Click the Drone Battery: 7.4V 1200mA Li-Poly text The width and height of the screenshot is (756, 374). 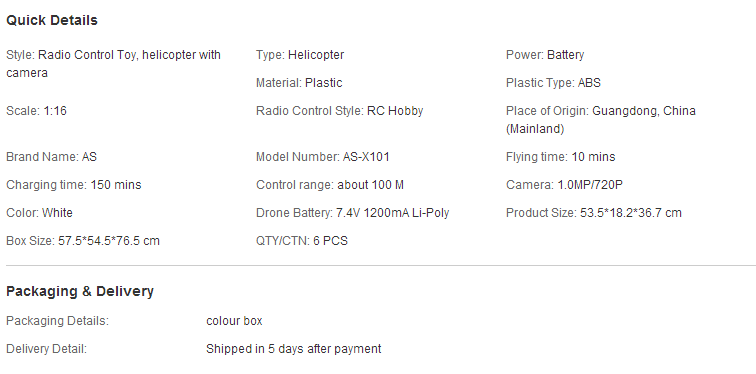352,213
